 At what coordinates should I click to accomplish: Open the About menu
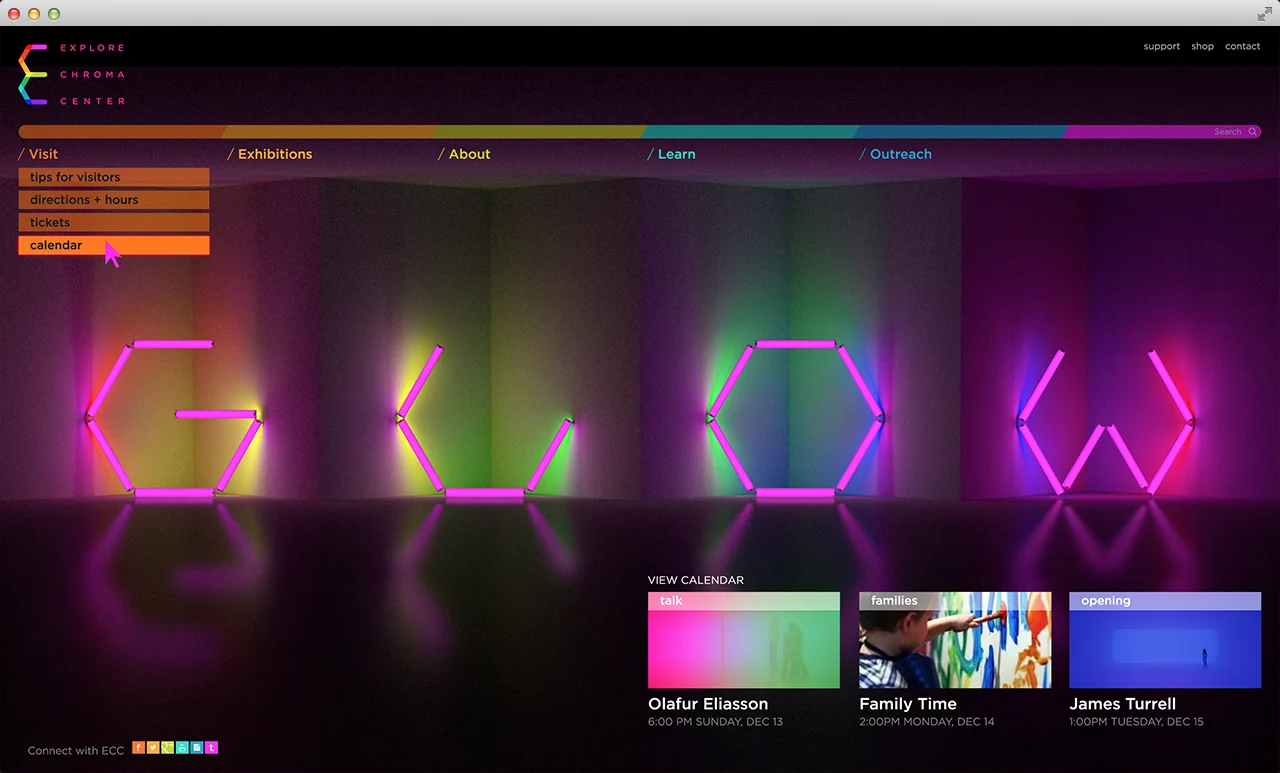point(464,154)
